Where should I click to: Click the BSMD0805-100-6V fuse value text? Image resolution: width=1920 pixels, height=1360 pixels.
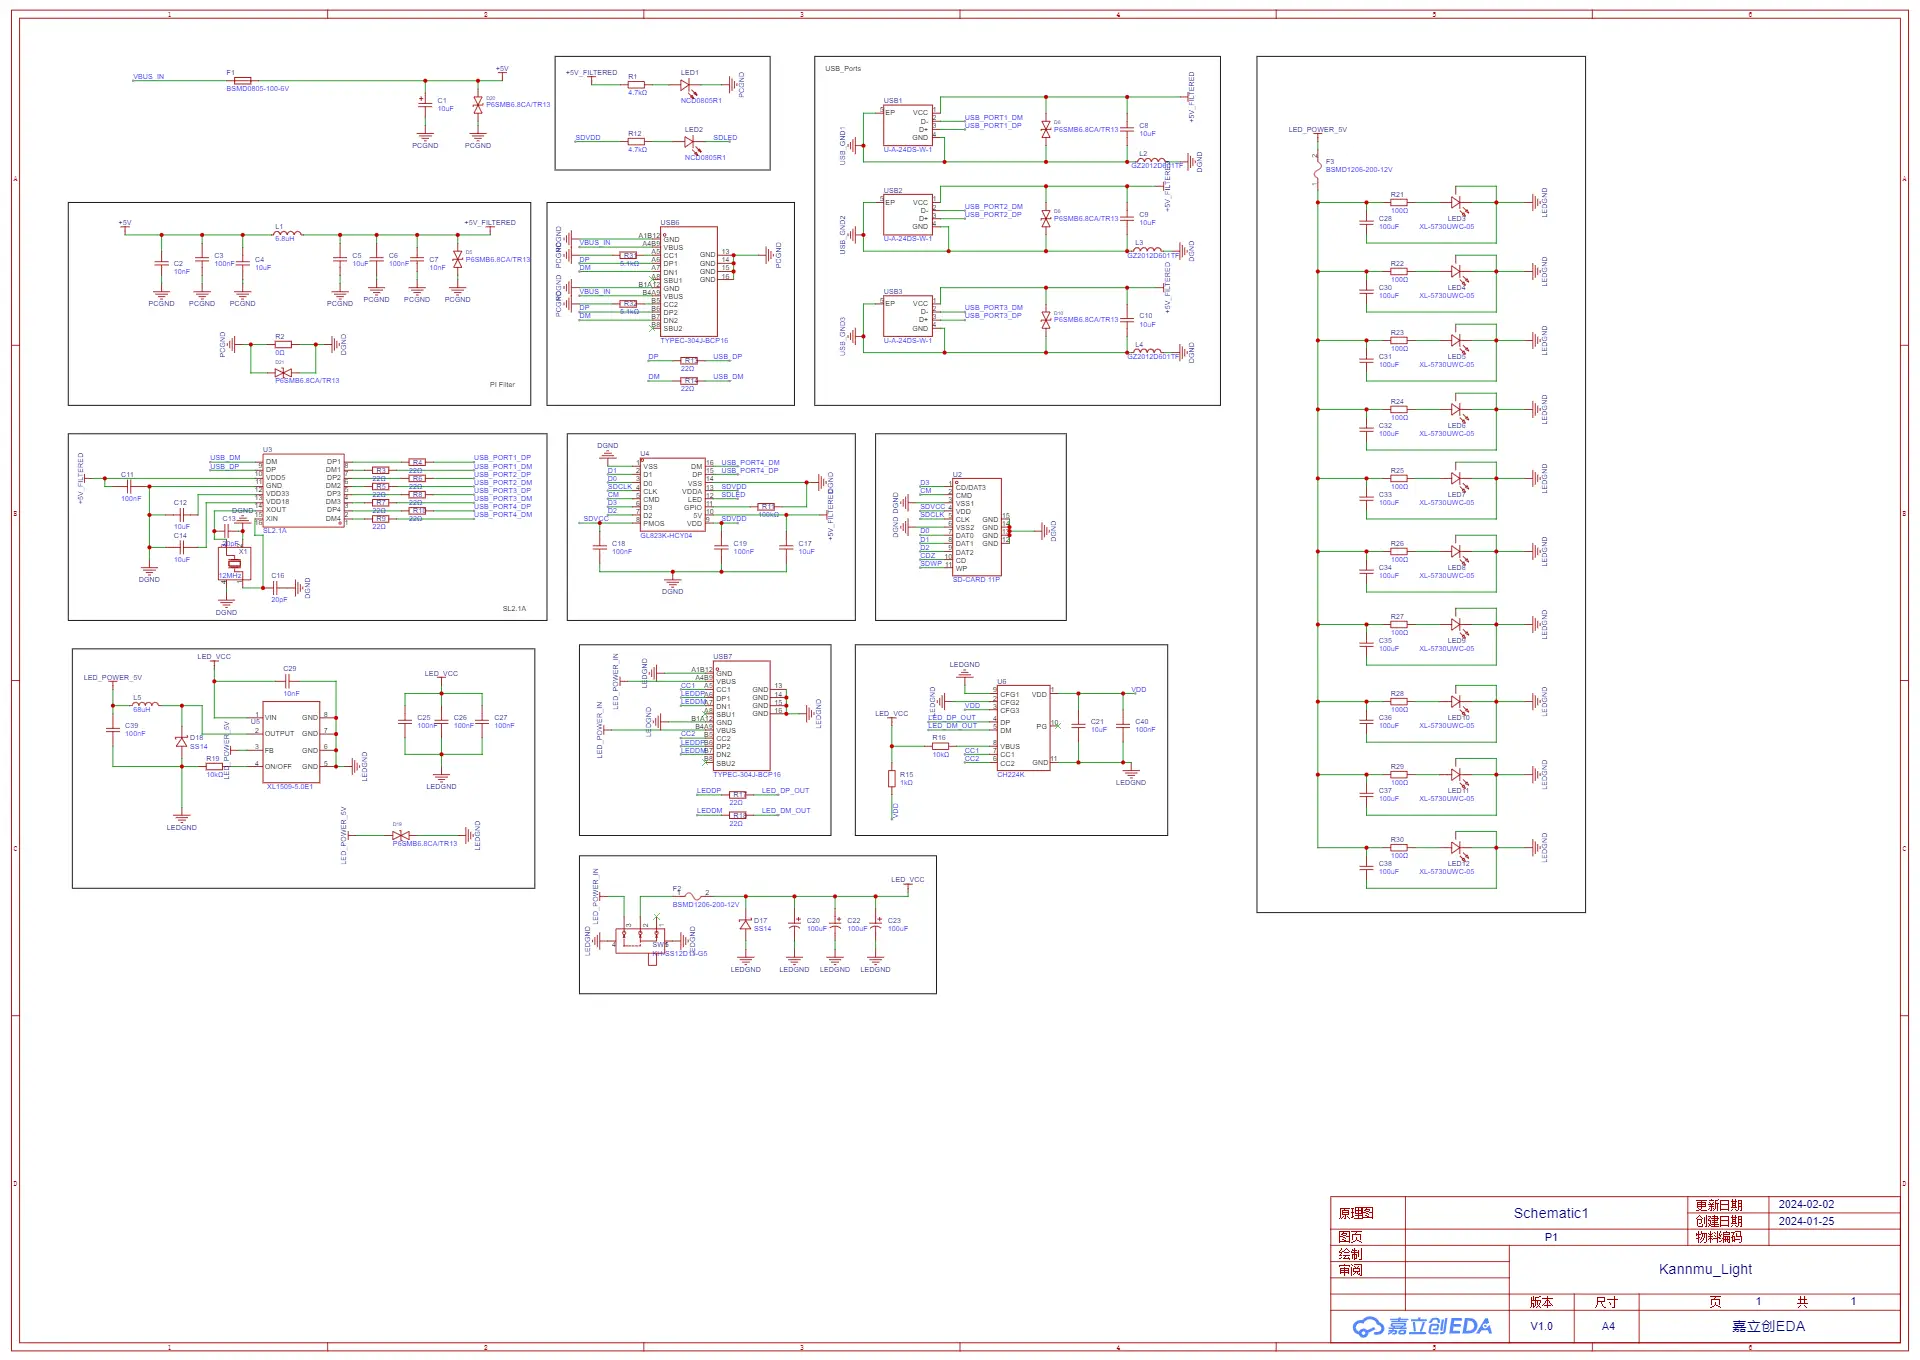[257, 89]
